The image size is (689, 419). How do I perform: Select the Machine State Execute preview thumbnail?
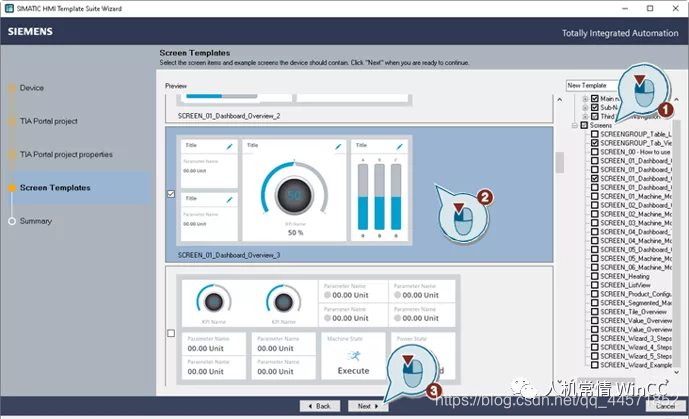(318, 329)
